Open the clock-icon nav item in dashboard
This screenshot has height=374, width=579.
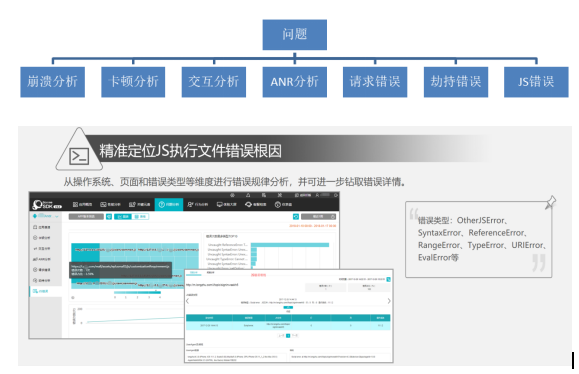click(x=283, y=204)
